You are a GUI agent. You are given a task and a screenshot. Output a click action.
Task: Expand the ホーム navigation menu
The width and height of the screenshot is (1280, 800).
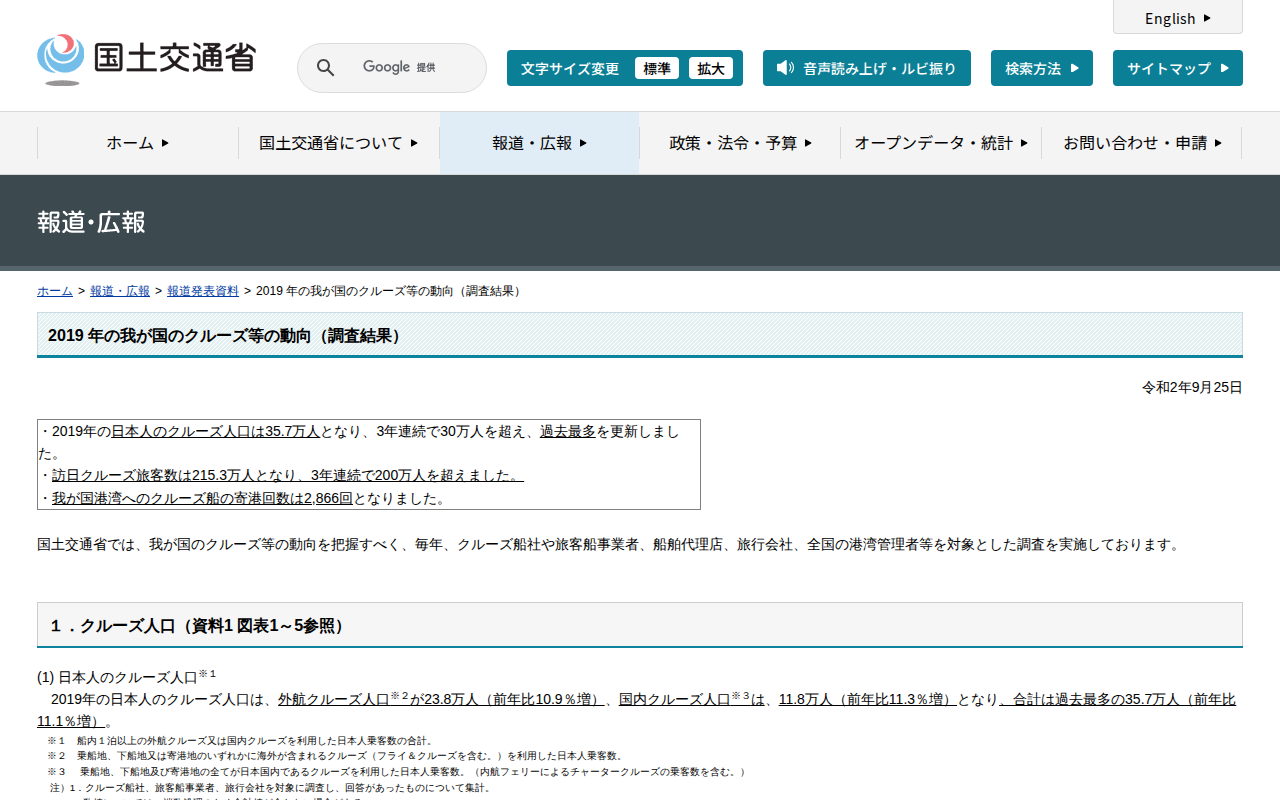tap(138, 143)
